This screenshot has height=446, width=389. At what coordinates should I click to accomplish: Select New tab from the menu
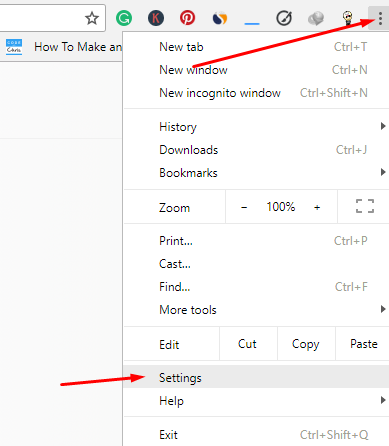(256, 47)
